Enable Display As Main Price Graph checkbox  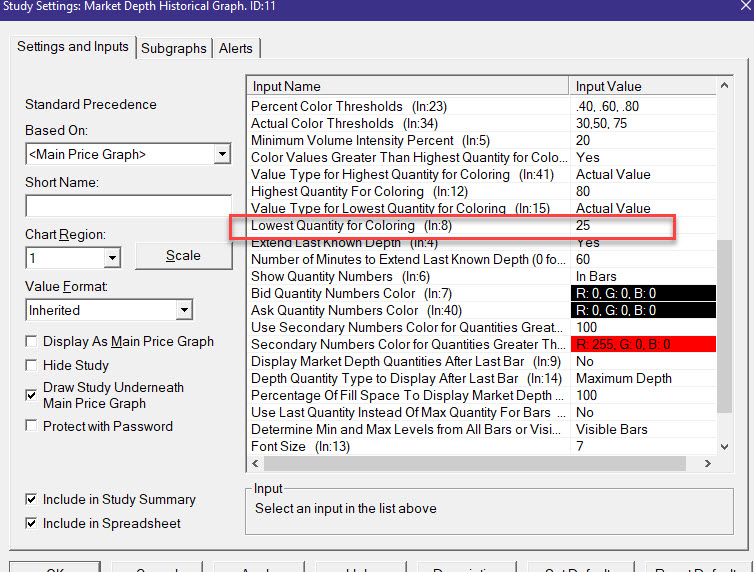coord(31,341)
